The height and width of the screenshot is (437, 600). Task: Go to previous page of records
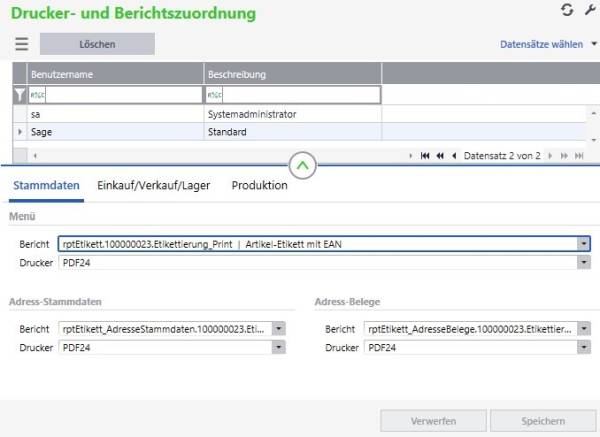(x=440, y=156)
